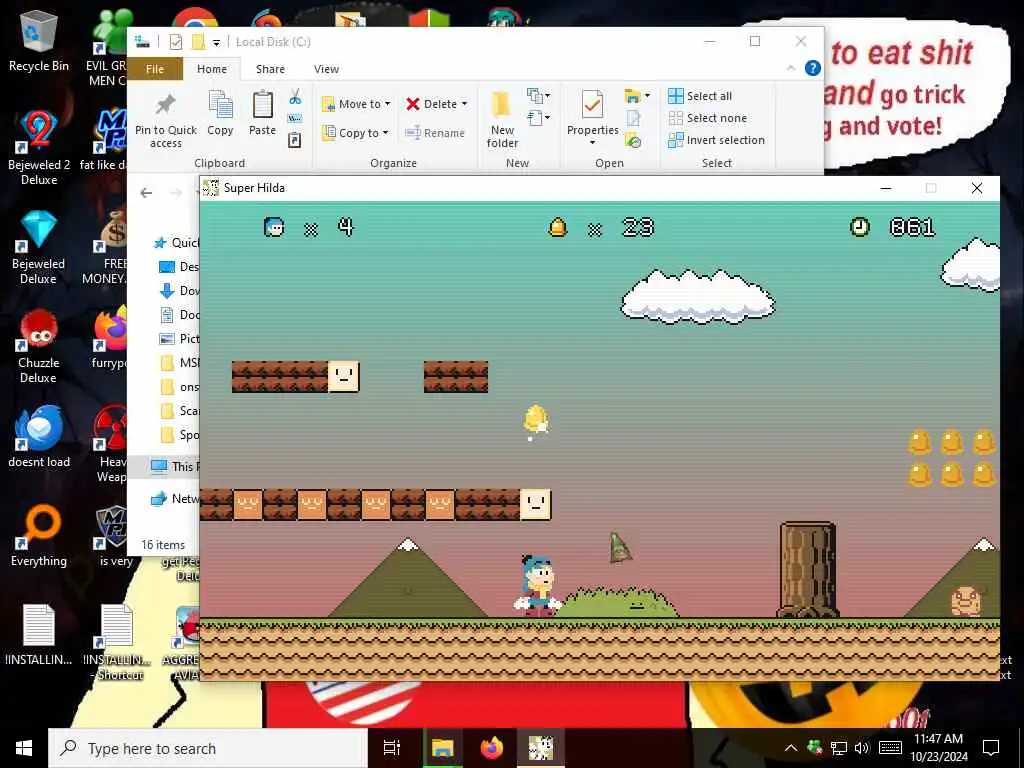This screenshot has height=768, width=1024.
Task: Open Customize Quick Access Toolbar dropdown
Action: tap(216, 43)
